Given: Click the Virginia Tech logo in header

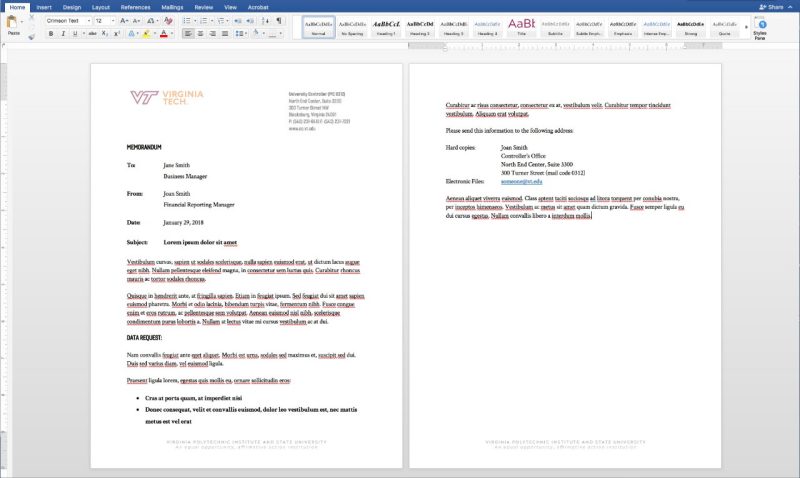Looking at the screenshot, I should (167, 97).
